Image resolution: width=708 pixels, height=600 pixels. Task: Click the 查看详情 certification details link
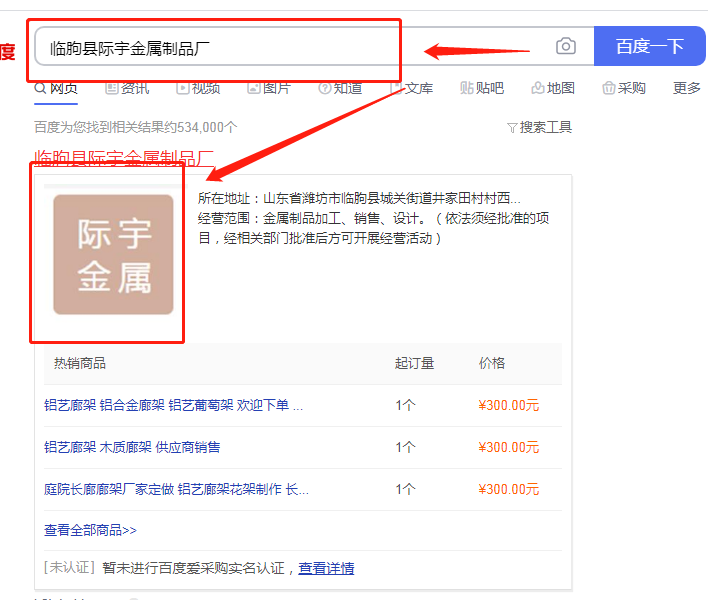point(326,568)
